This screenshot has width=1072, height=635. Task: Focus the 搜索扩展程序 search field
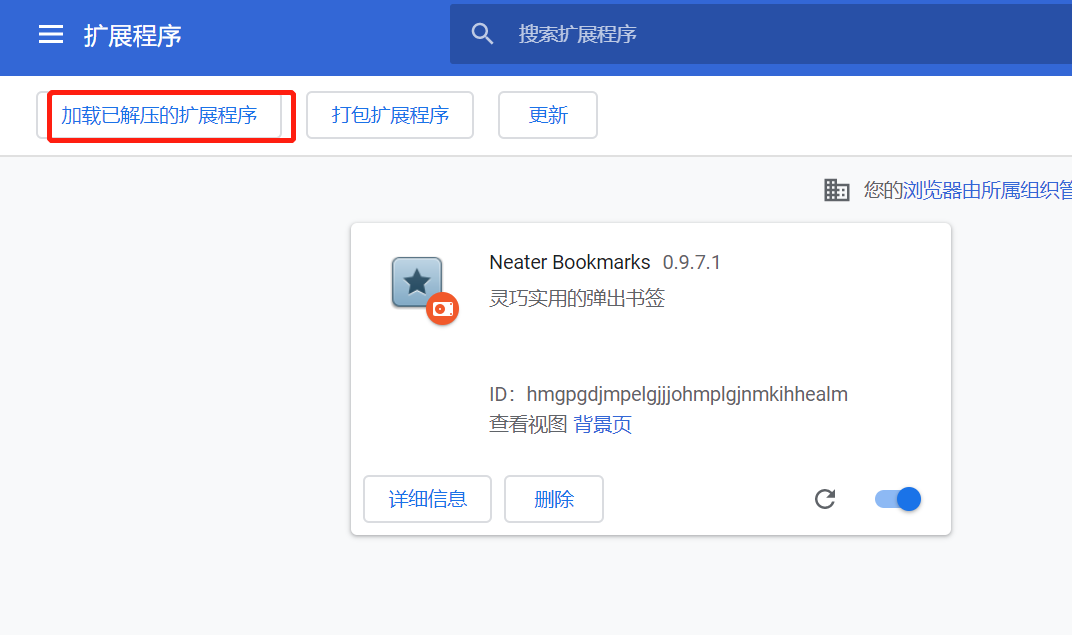coord(760,33)
